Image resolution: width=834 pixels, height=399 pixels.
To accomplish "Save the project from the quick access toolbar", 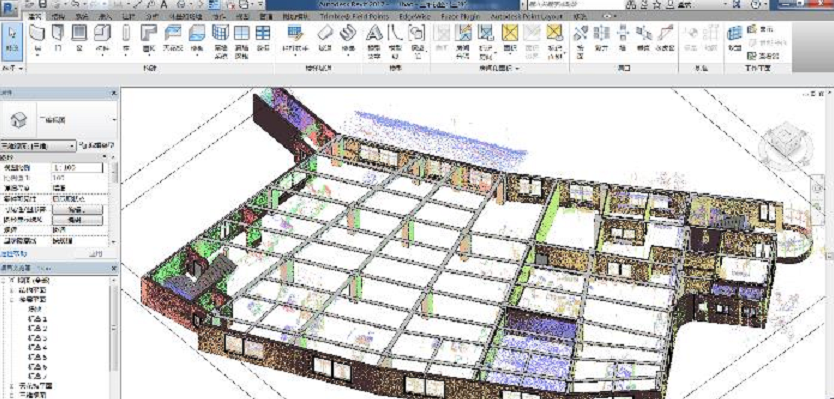I will point(43,4).
